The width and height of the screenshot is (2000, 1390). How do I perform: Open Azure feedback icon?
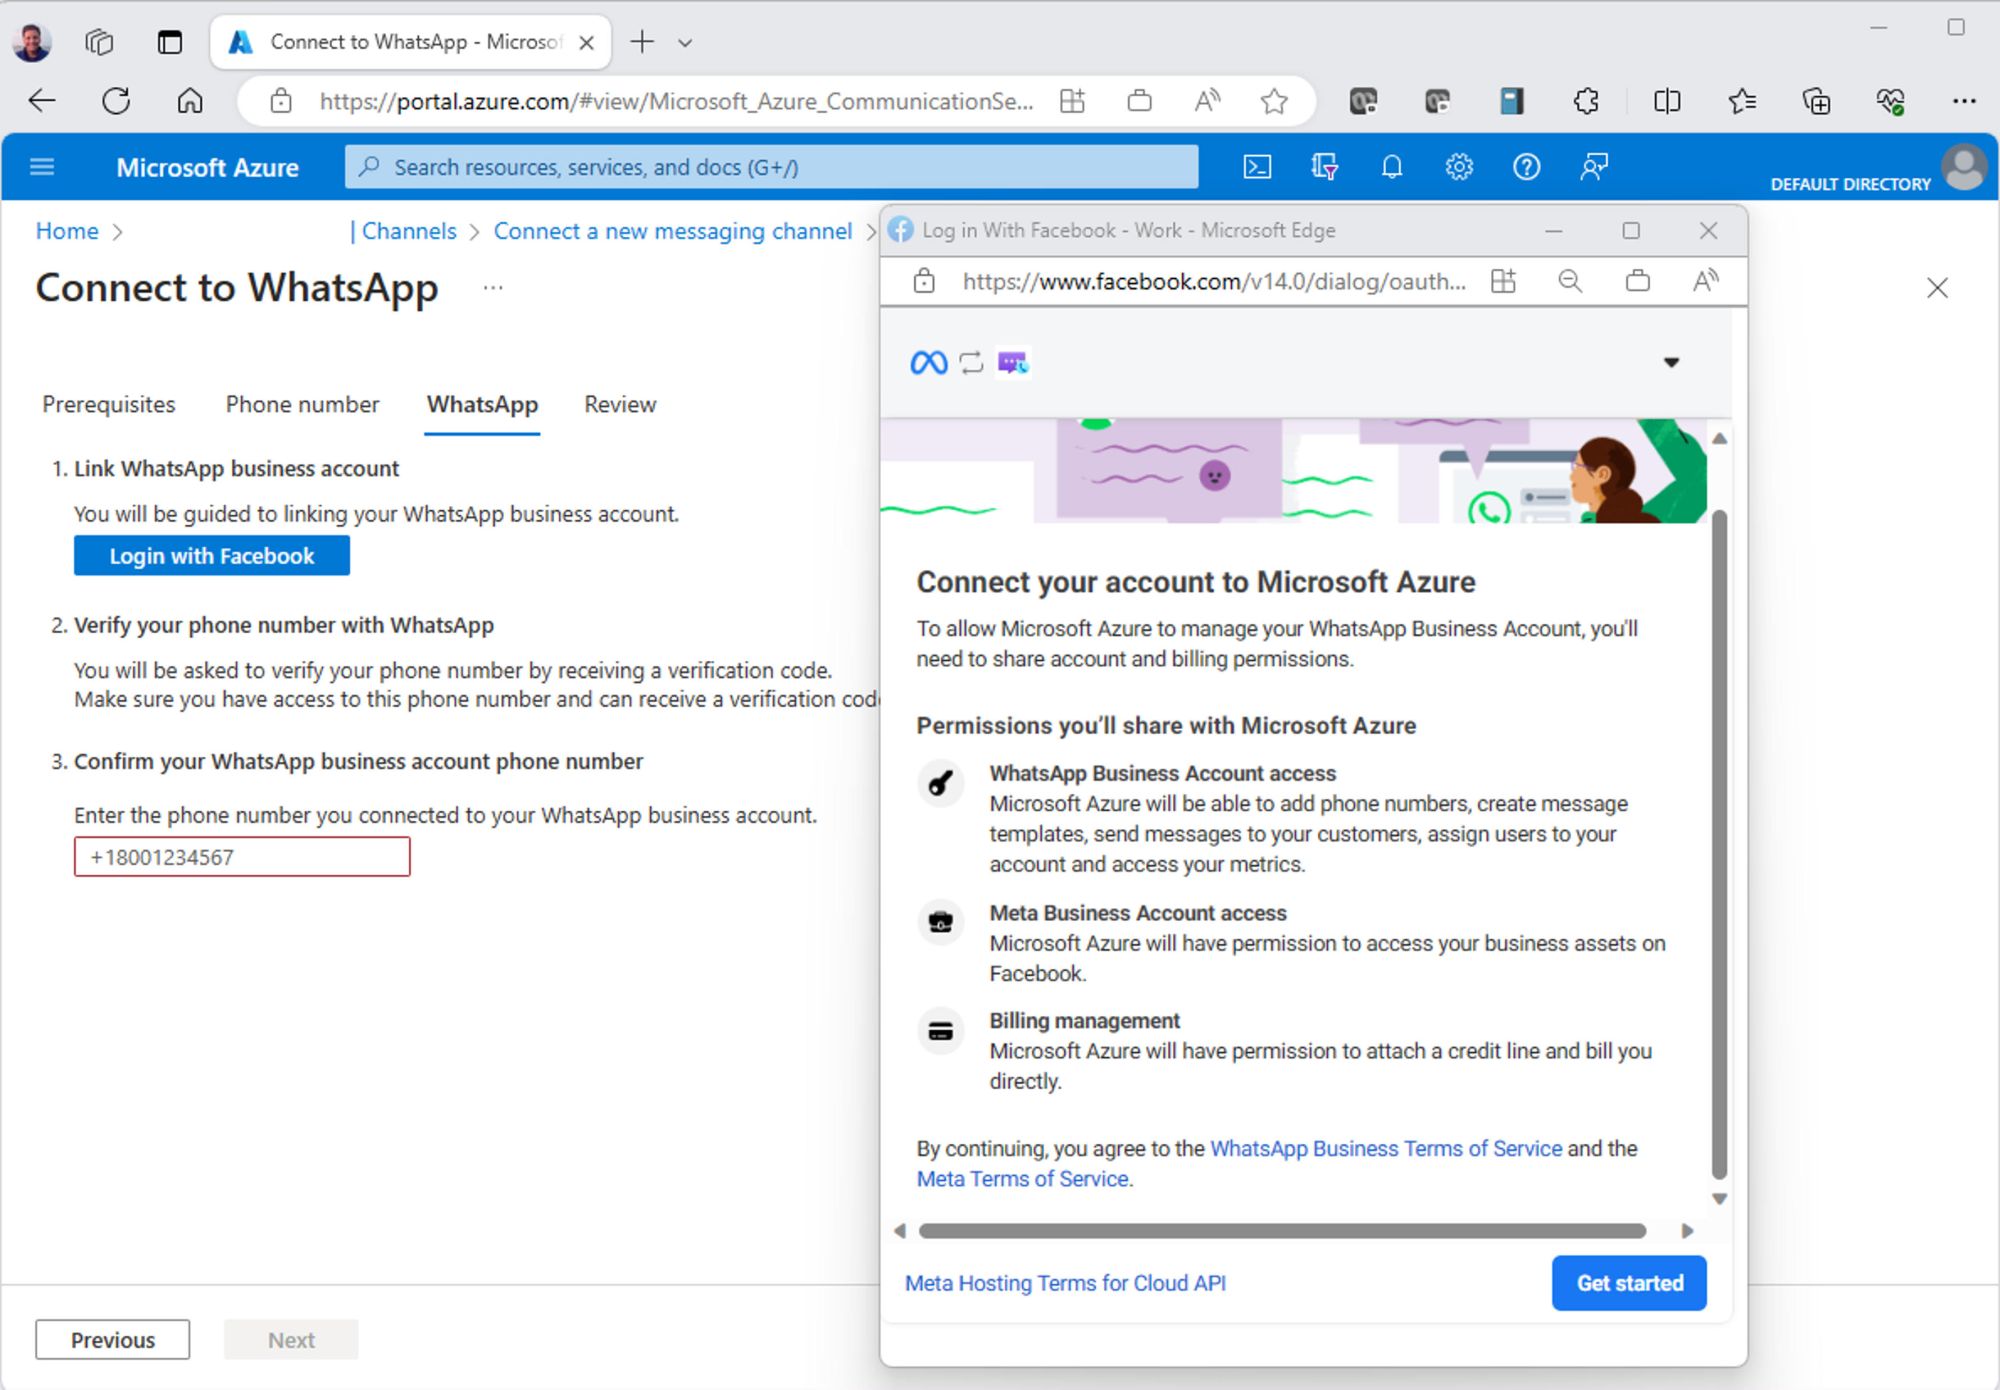[x=1594, y=167]
